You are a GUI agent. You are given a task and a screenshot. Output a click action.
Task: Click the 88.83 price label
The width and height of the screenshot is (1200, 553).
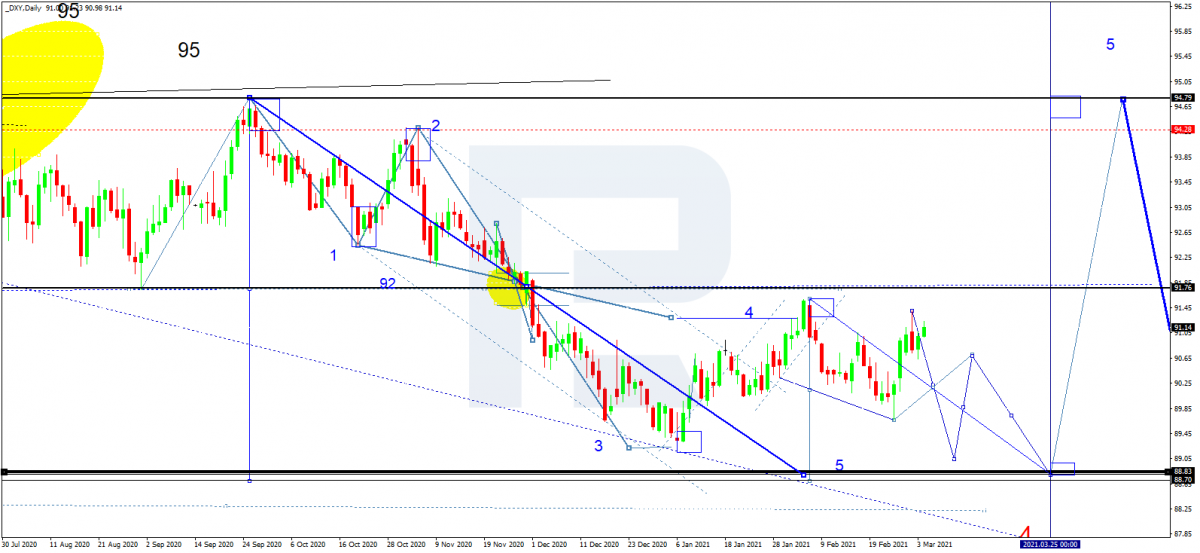pyautogui.click(x=1182, y=472)
